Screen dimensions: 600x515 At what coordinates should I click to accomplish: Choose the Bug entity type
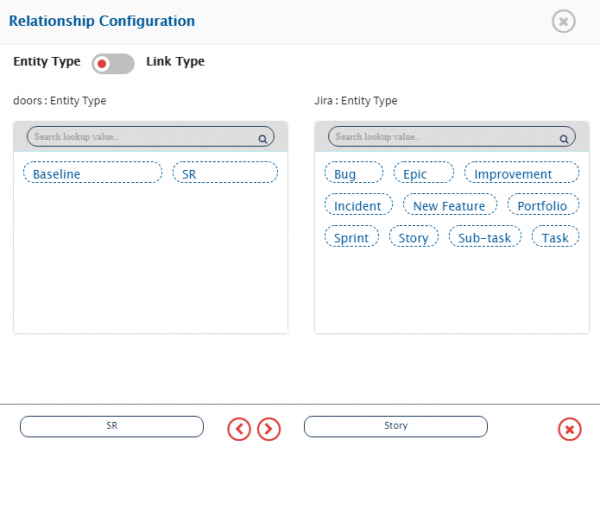pos(353,173)
